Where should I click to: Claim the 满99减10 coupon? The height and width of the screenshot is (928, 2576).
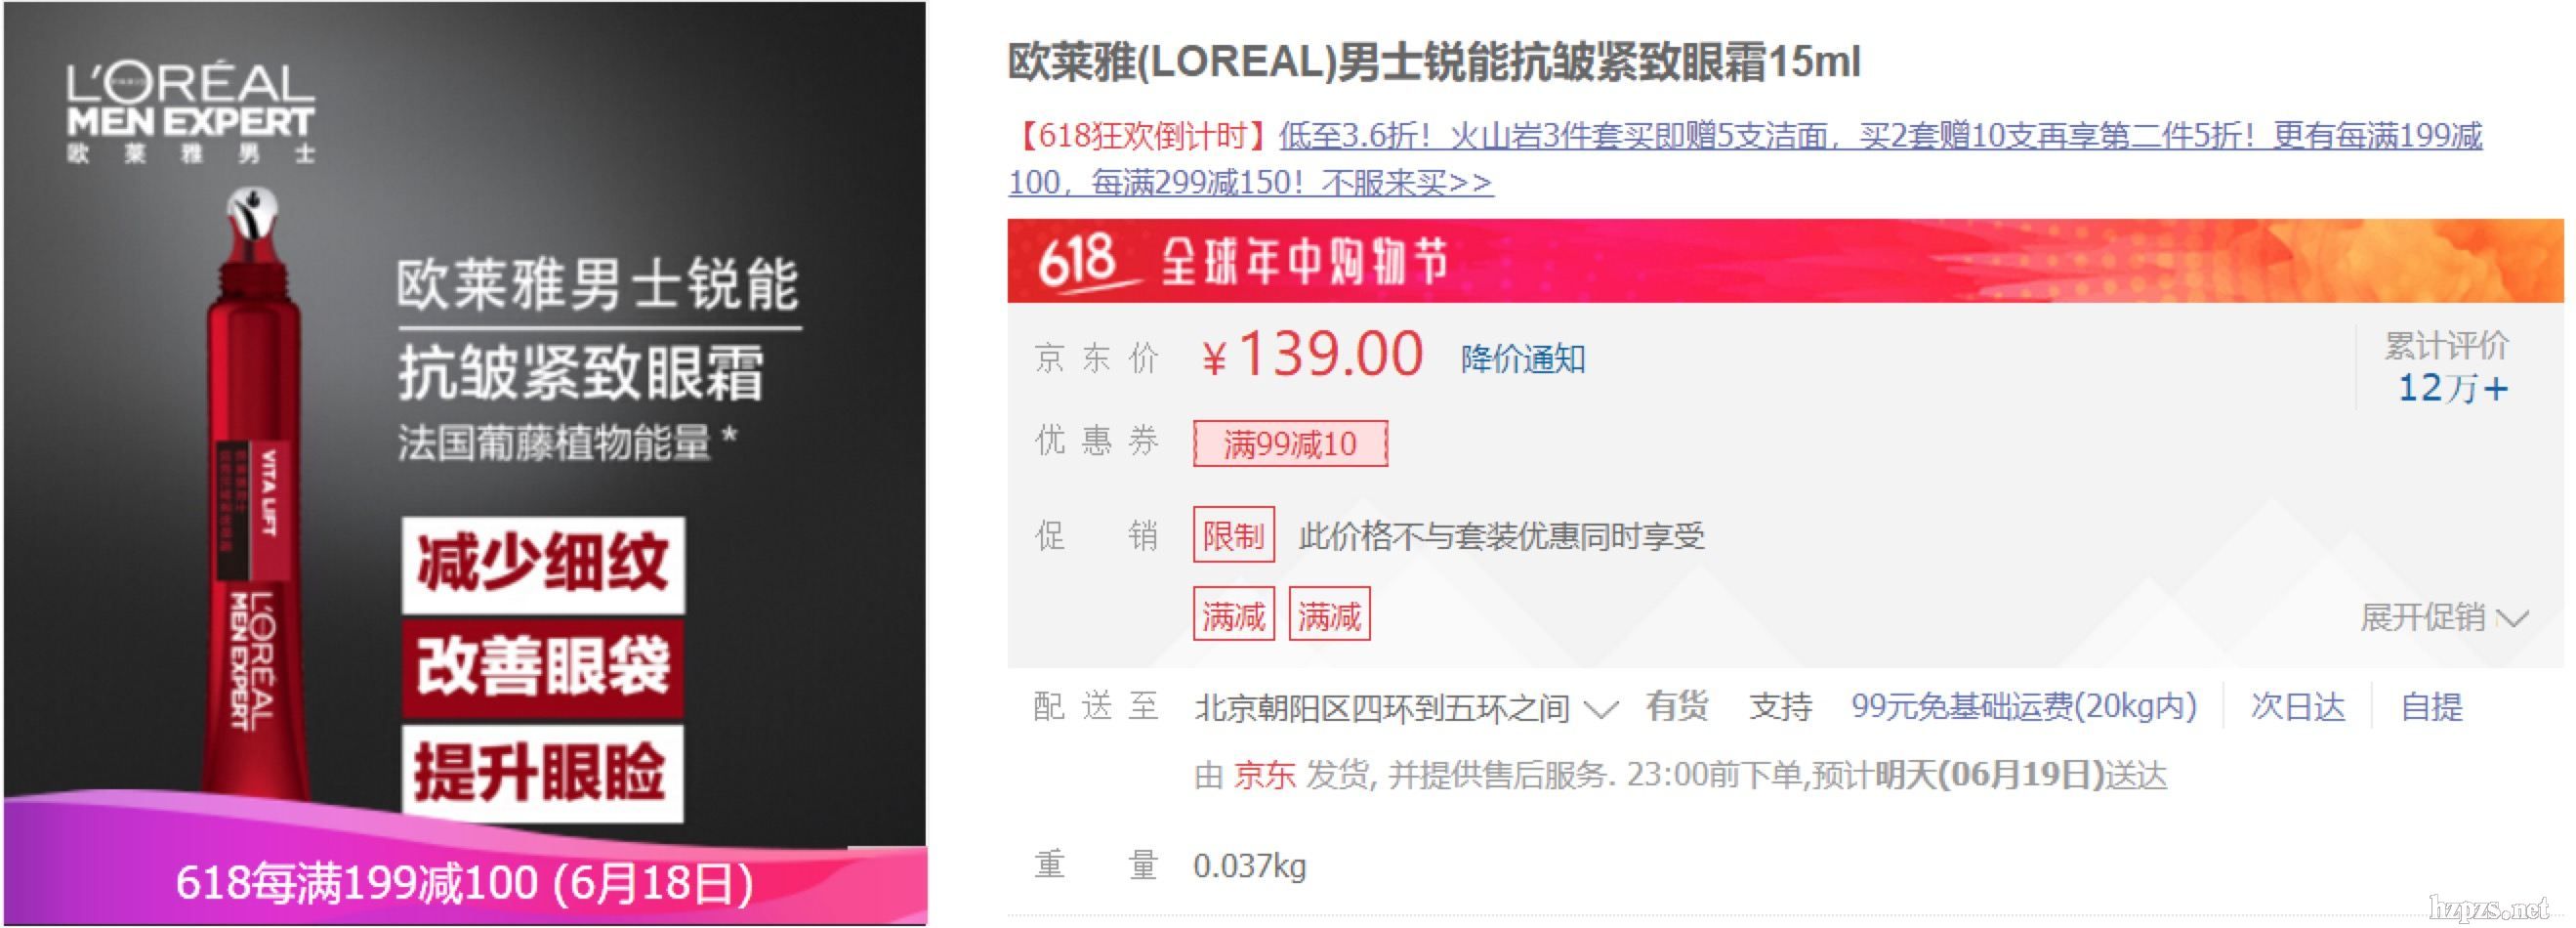(1290, 443)
